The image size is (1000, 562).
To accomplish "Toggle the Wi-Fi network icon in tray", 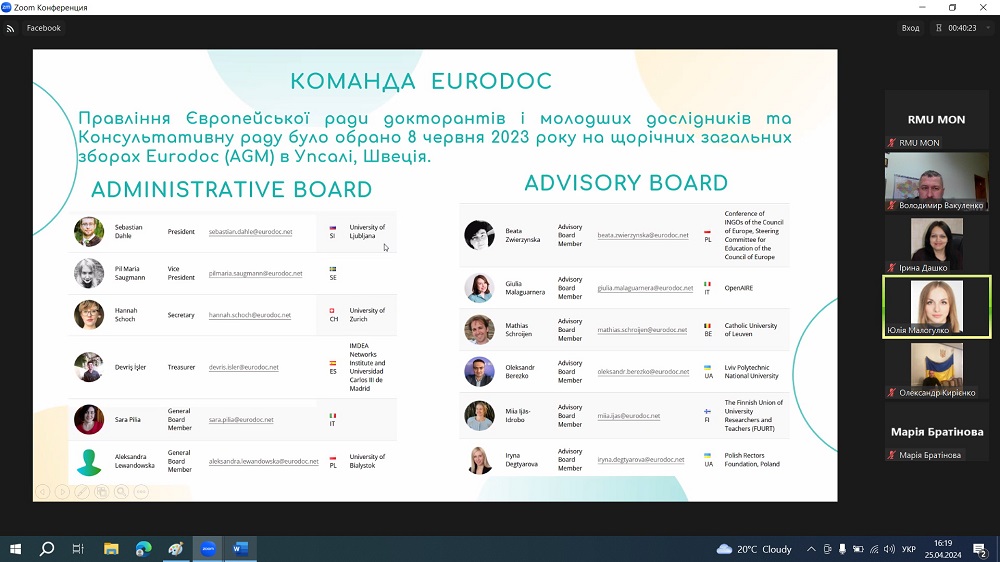I will (872, 549).
